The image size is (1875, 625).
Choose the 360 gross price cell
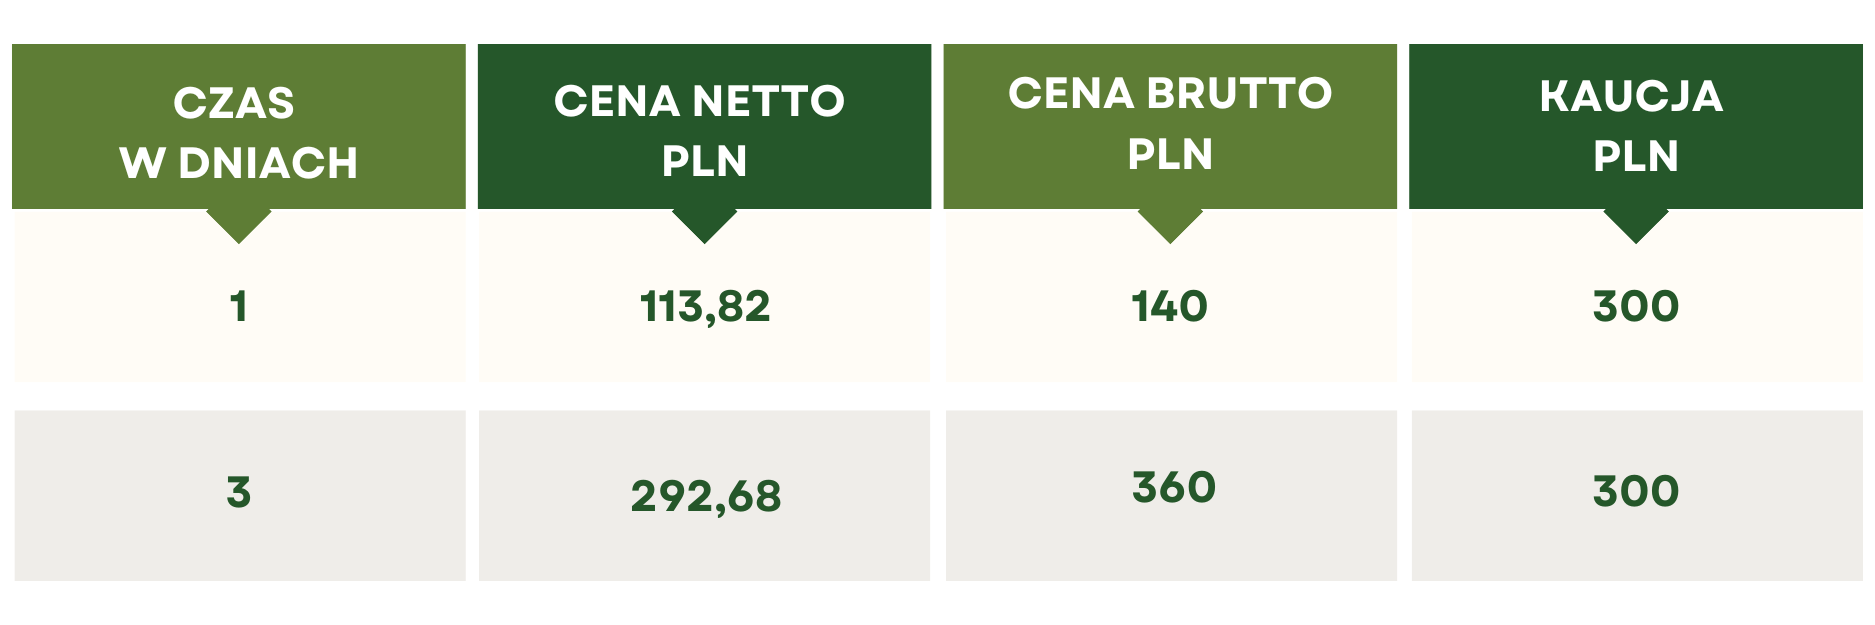coord(1173,488)
